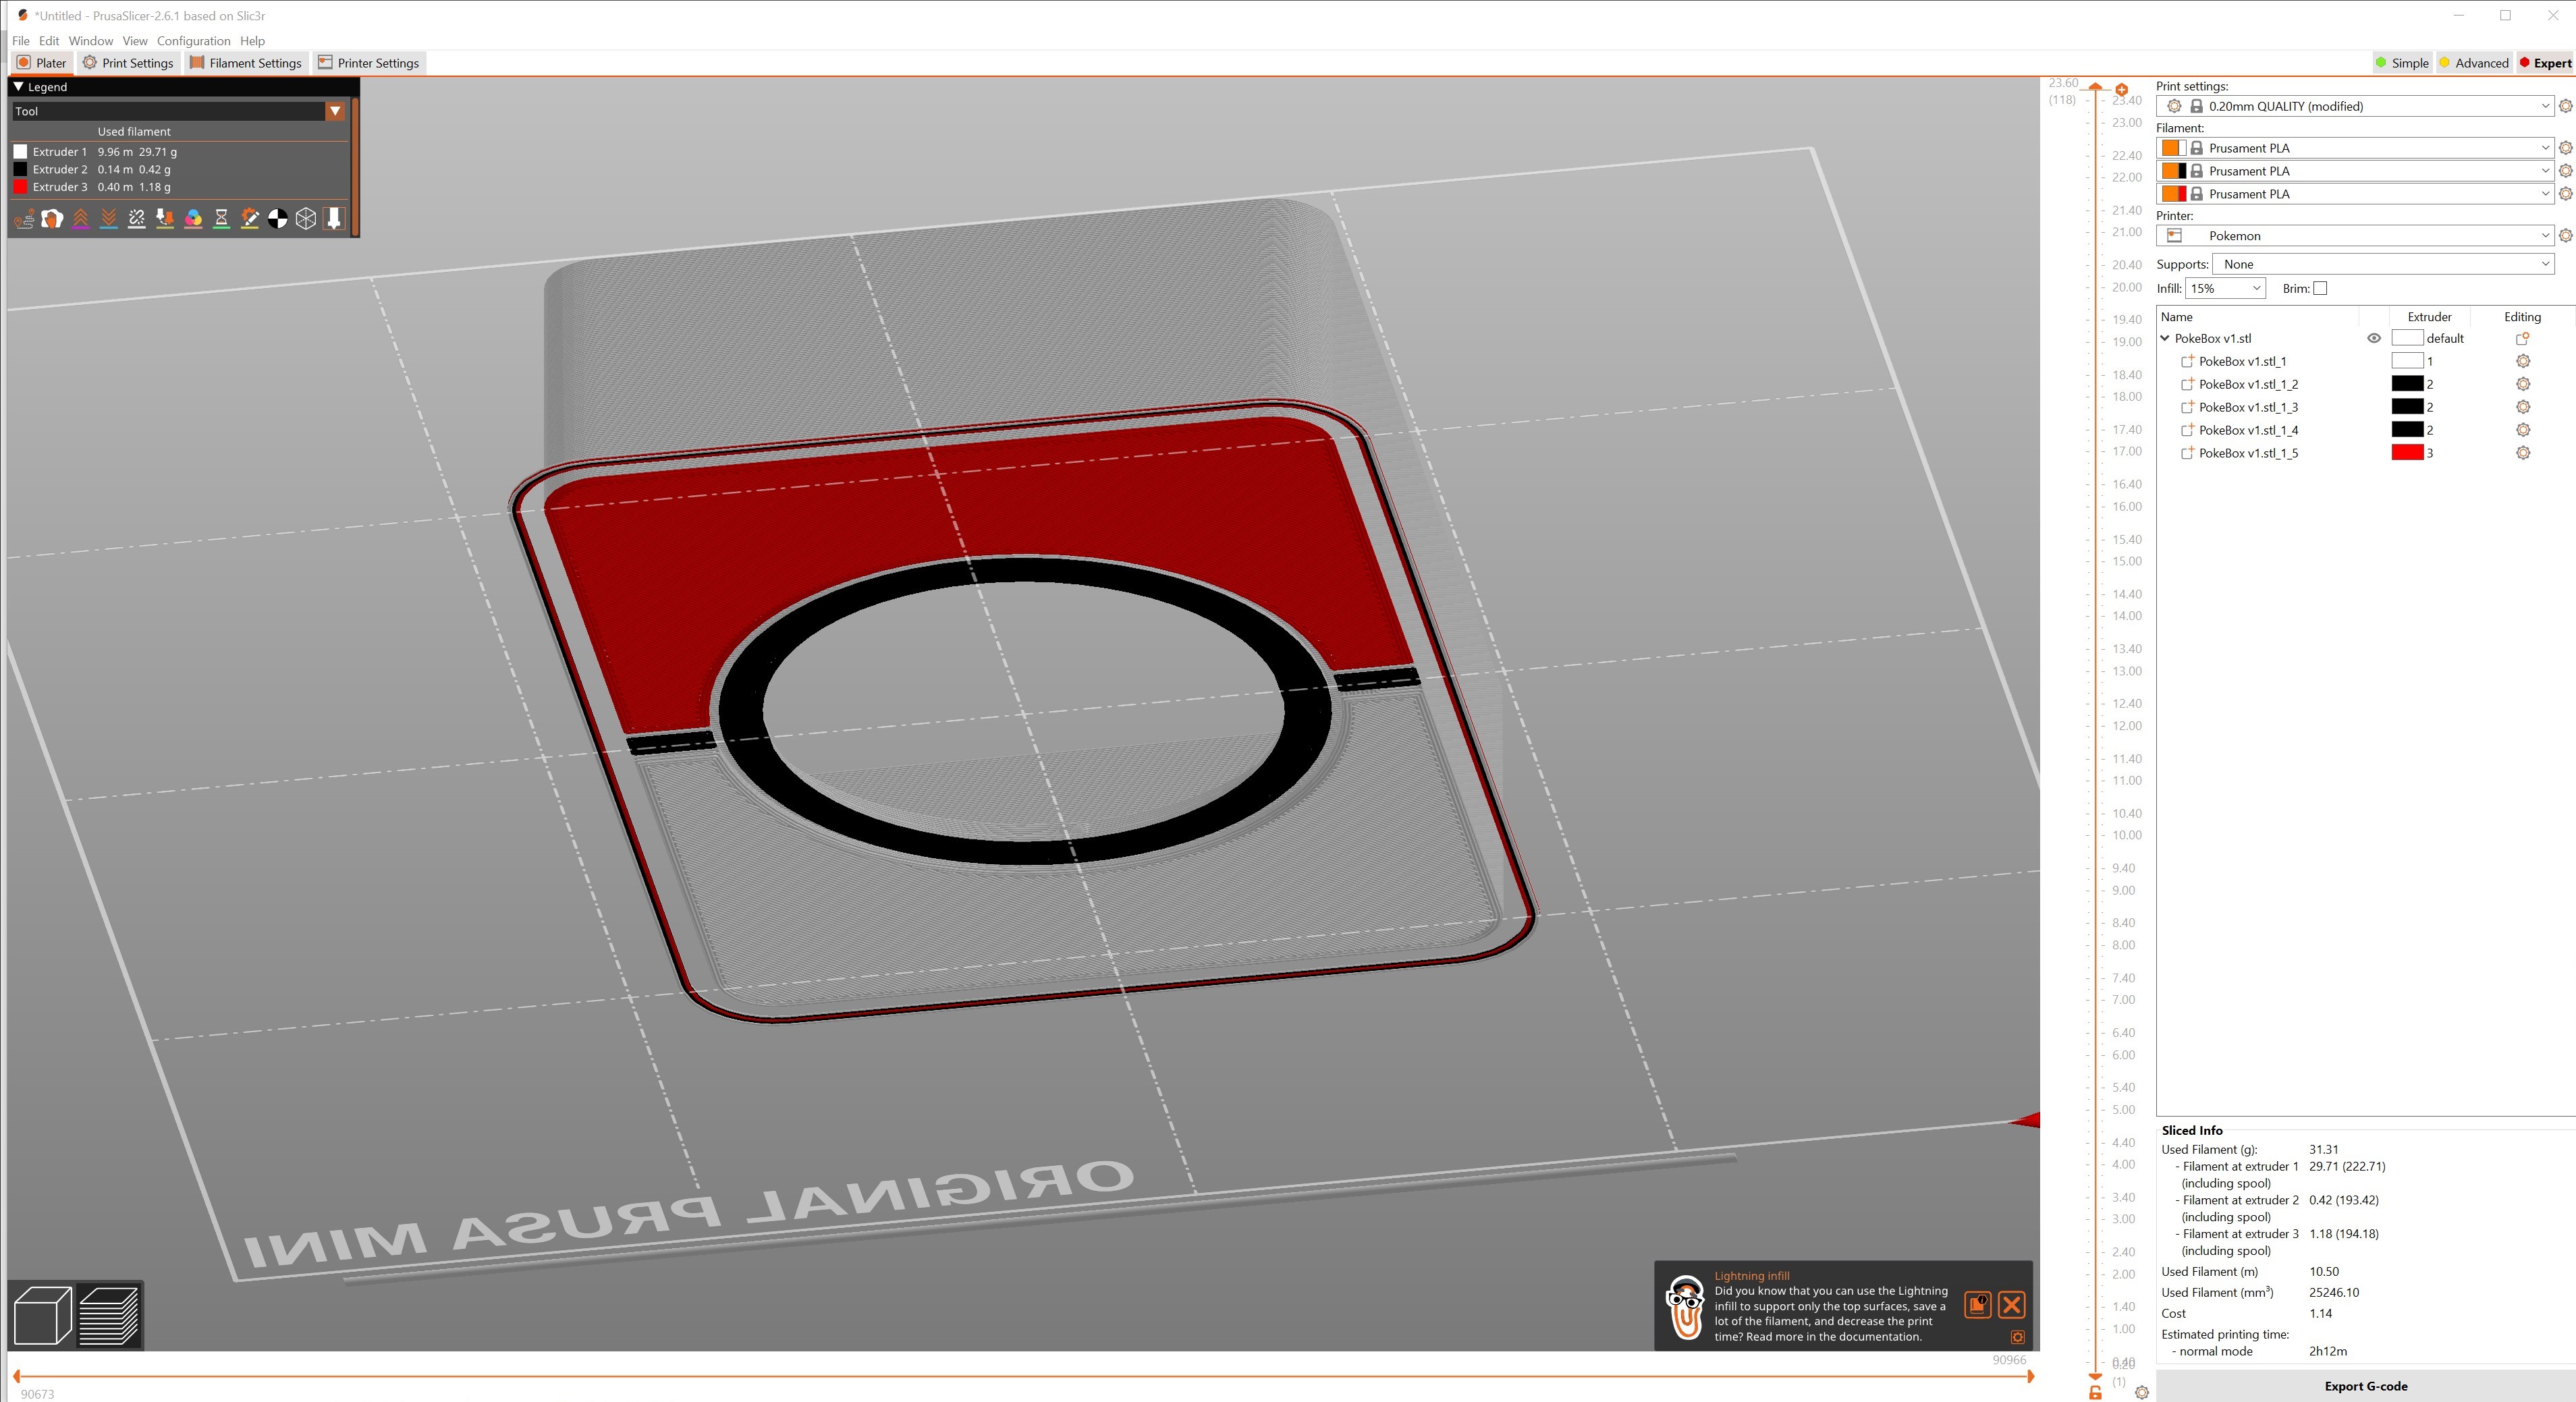Switch to Advanced mode

tap(2474, 63)
